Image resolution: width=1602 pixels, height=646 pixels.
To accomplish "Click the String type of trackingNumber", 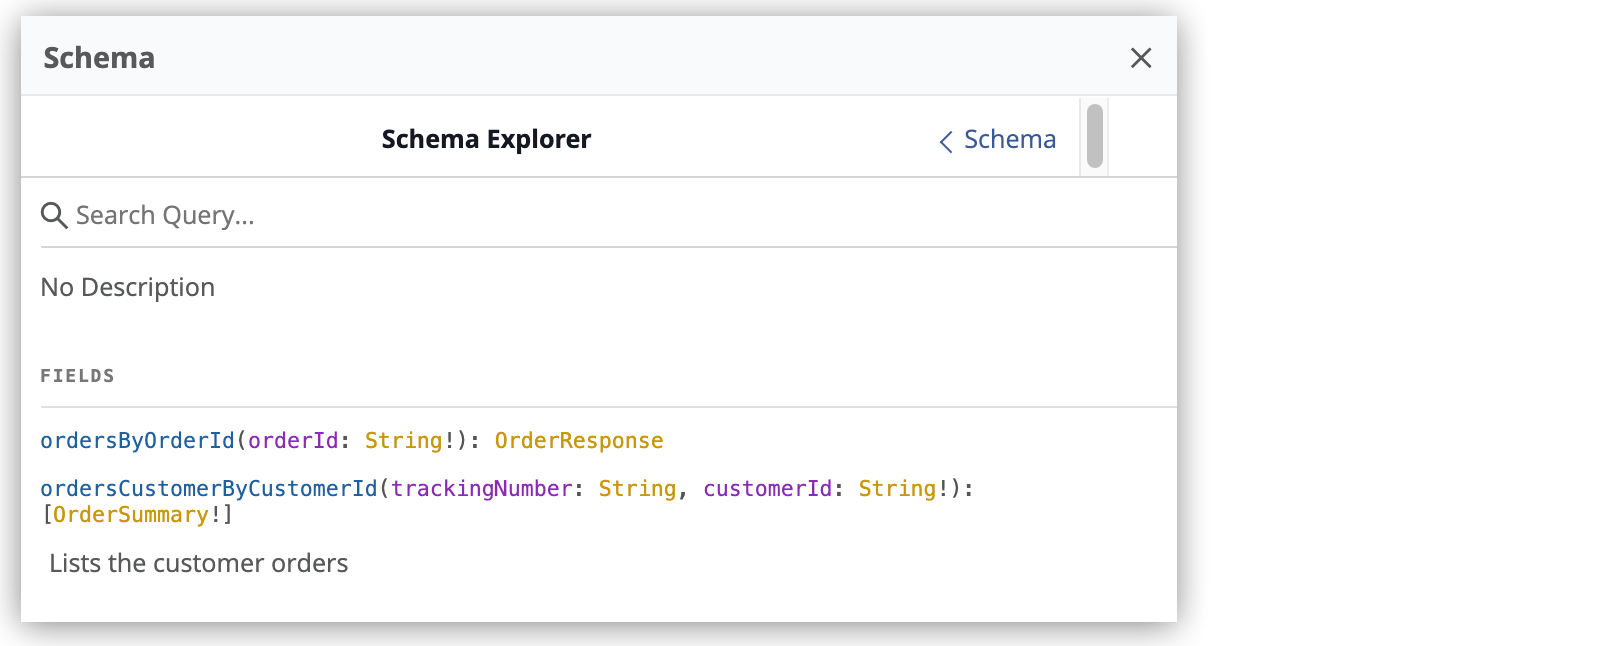I will click(637, 488).
